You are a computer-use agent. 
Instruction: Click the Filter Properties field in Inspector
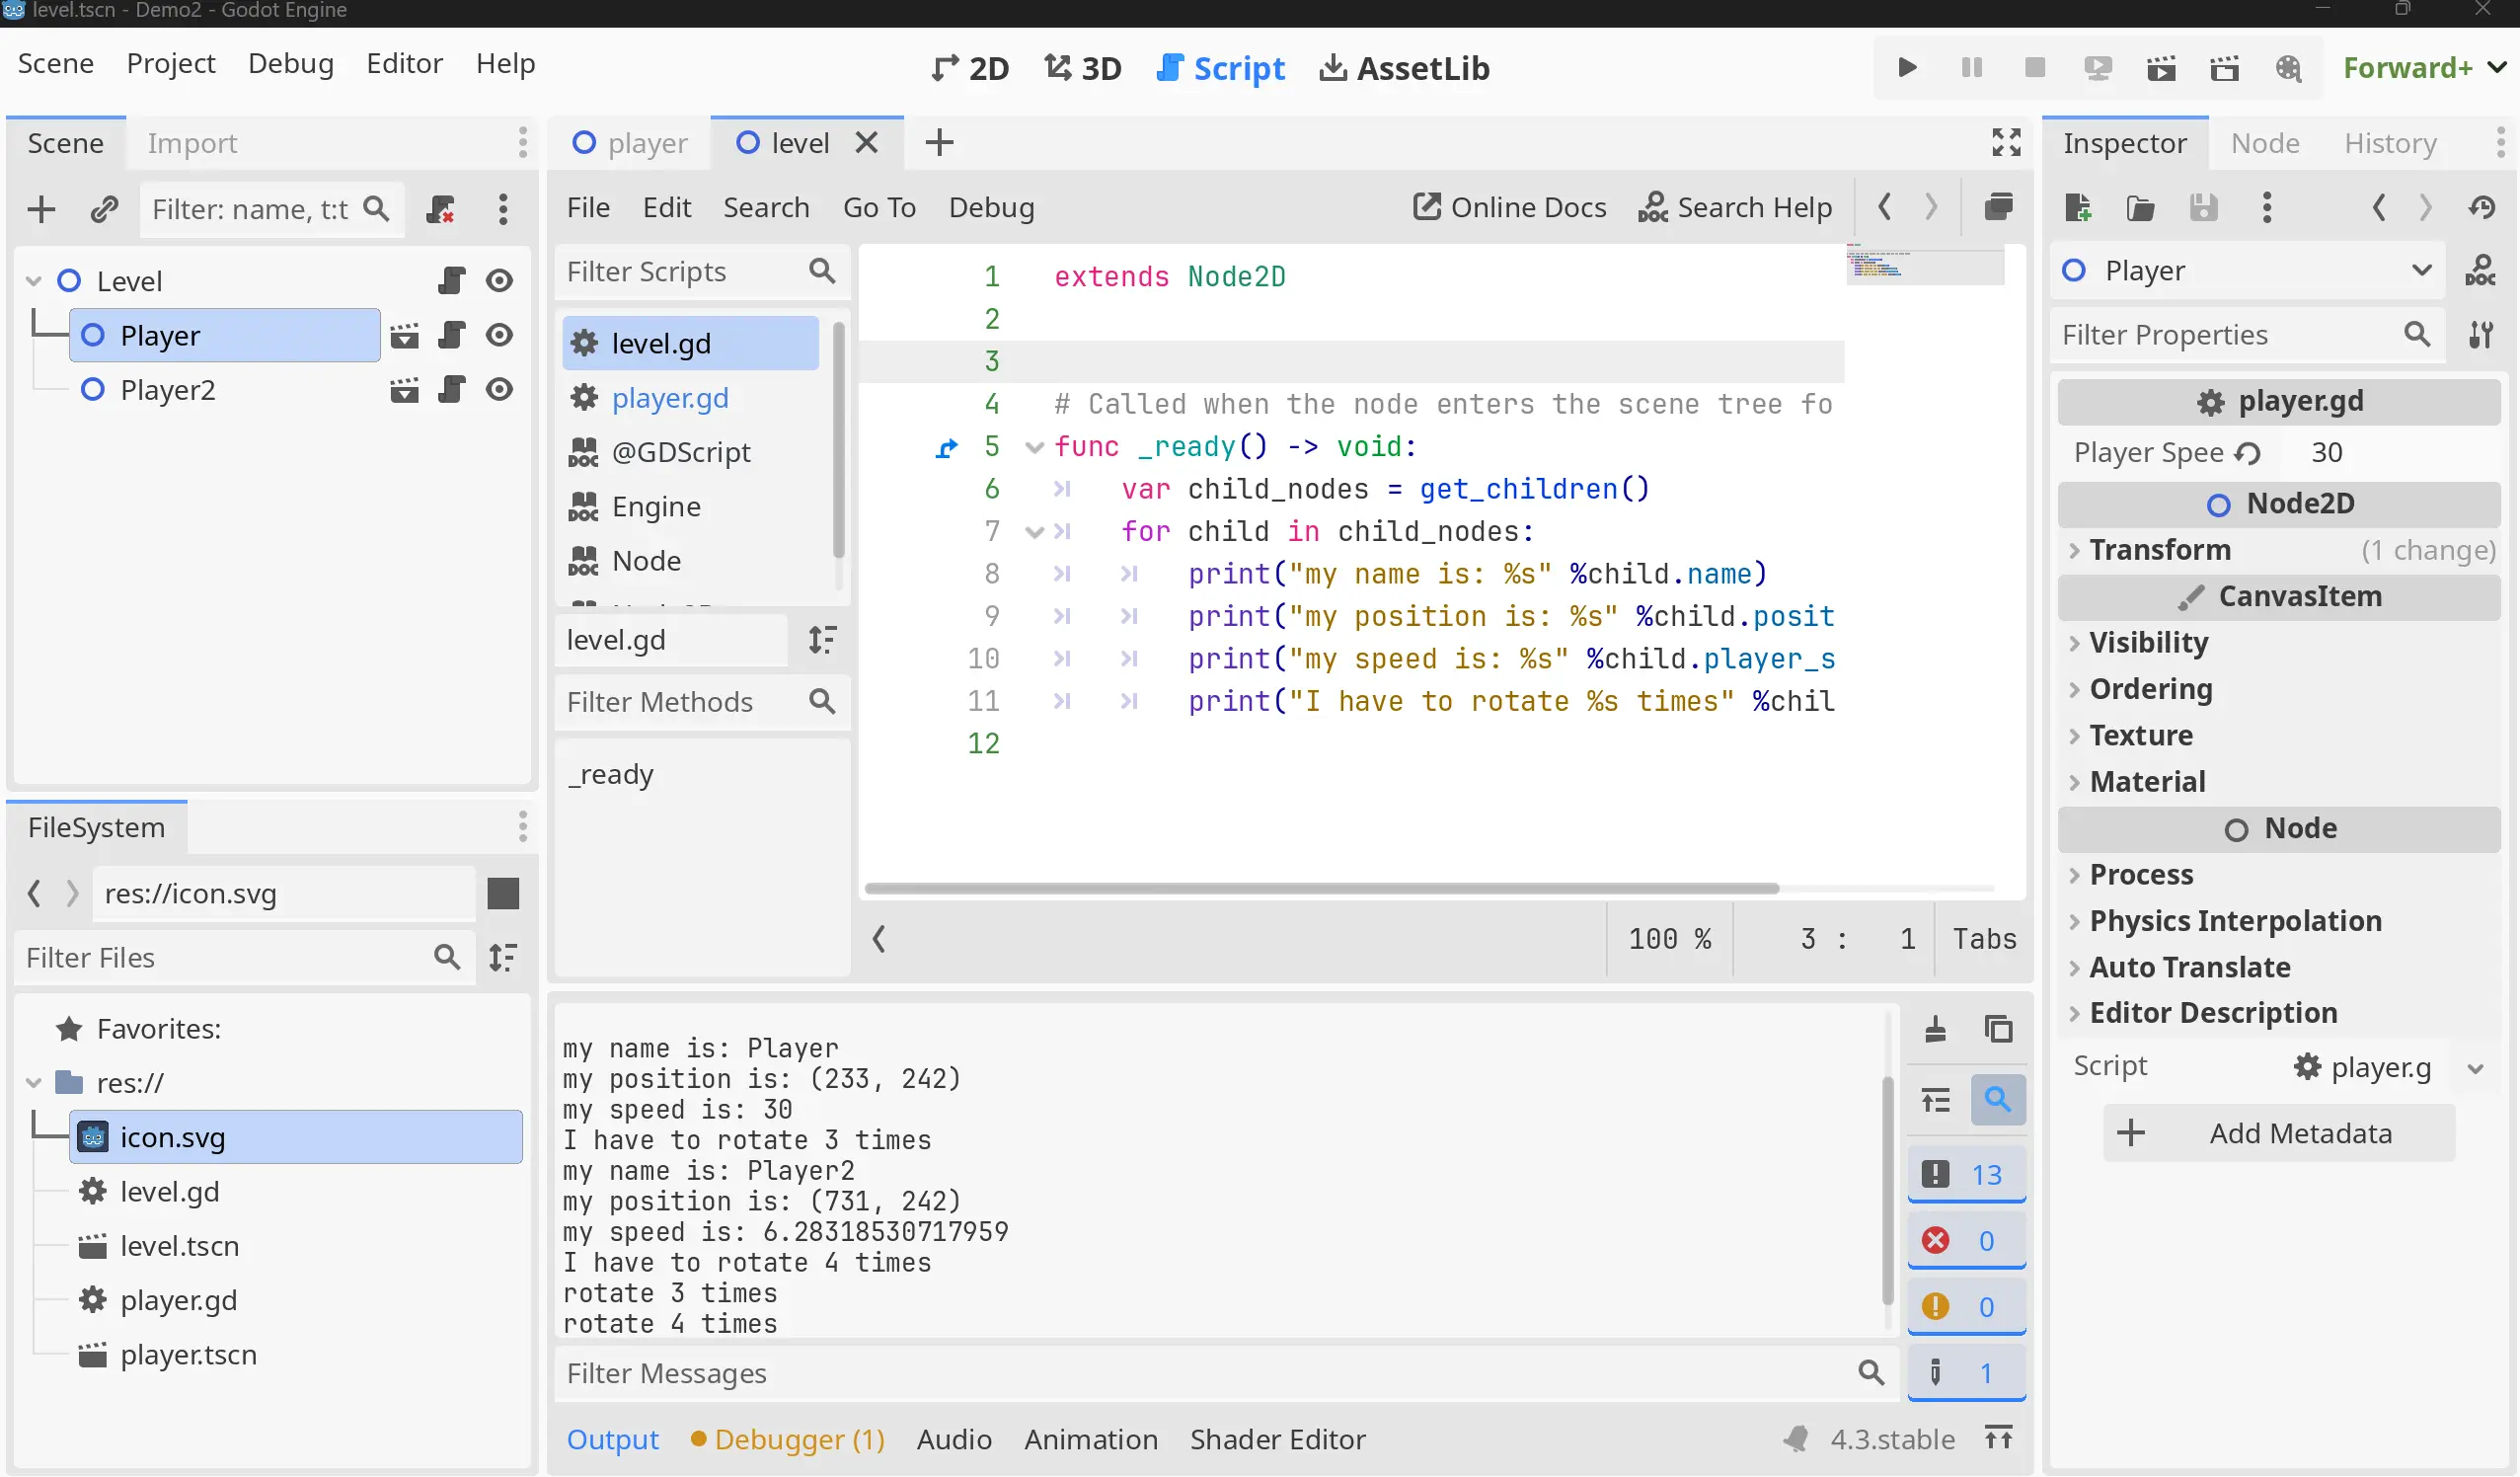coord(2247,335)
